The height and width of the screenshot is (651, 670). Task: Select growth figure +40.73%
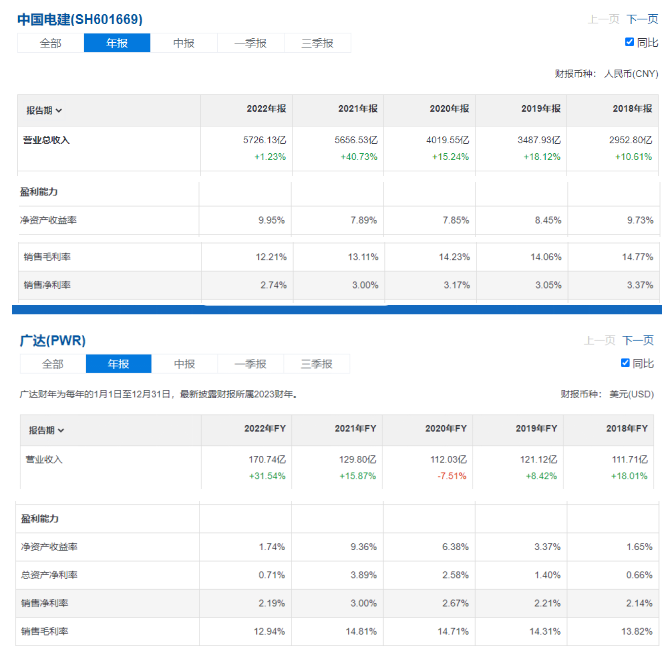point(359,157)
